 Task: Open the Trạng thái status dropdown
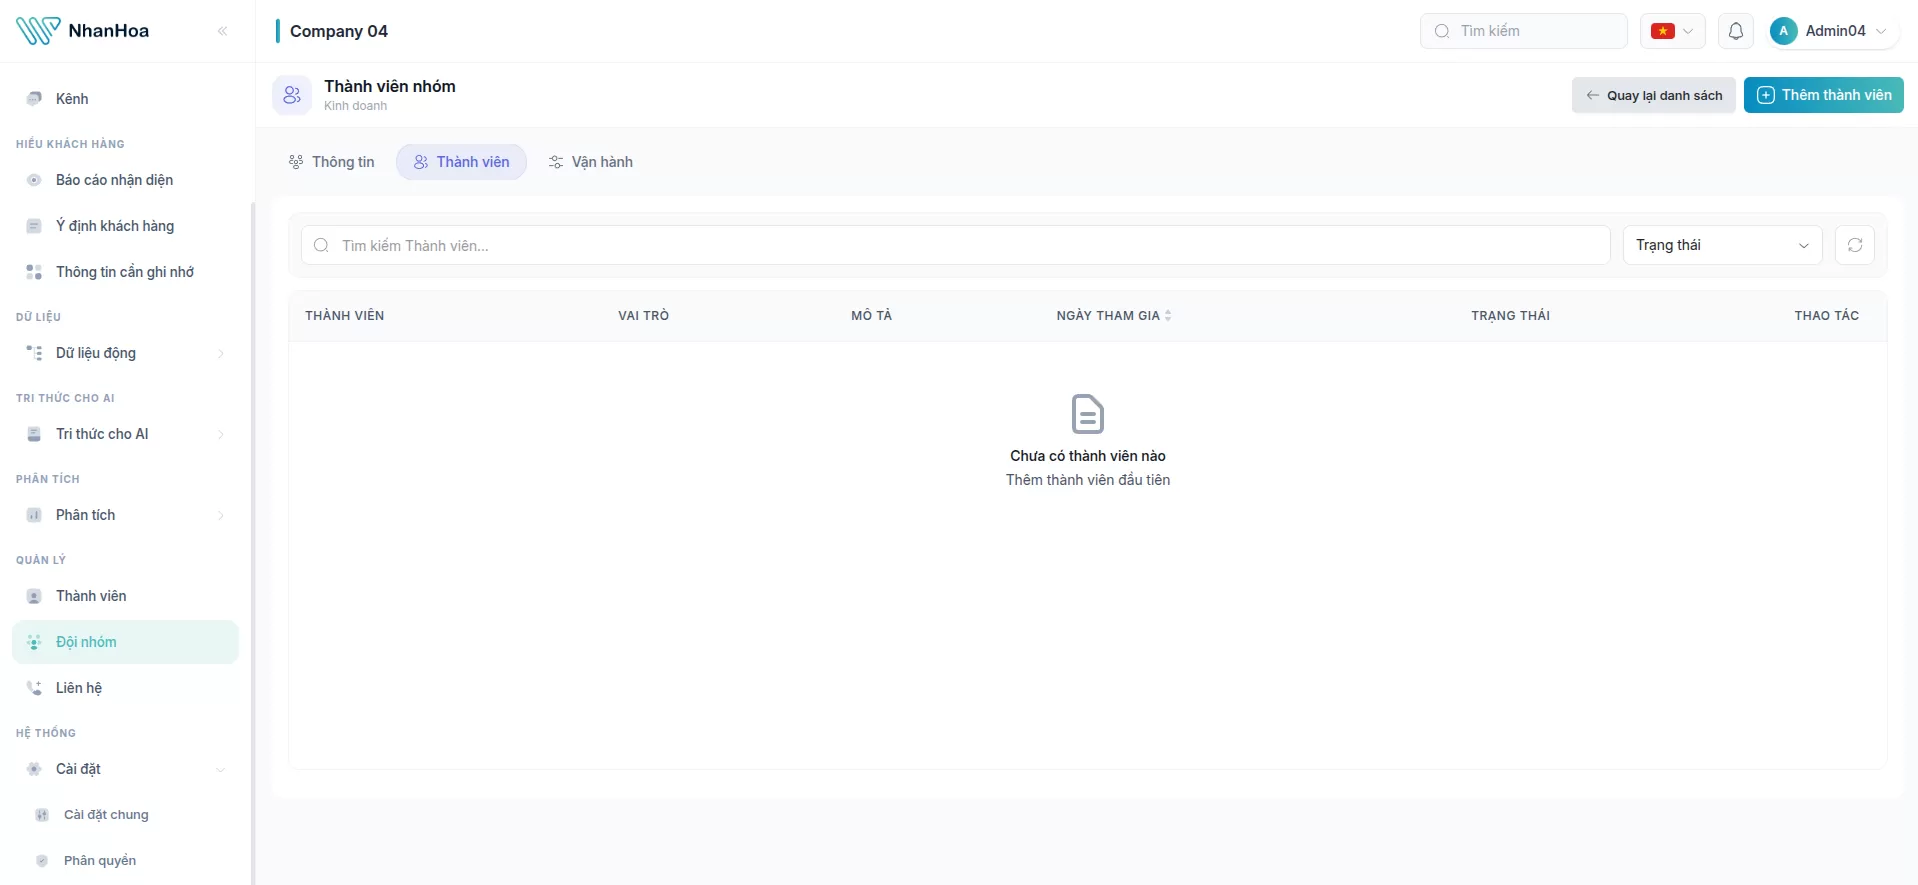pyautogui.click(x=1722, y=245)
